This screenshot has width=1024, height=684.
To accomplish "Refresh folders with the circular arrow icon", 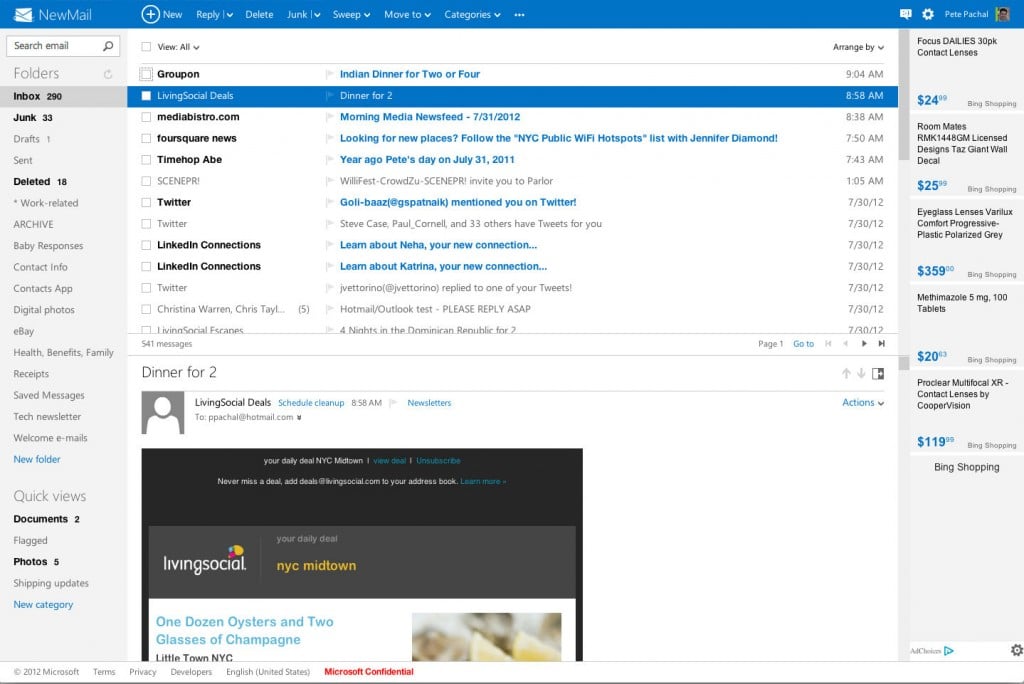I will (x=108, y=74).
